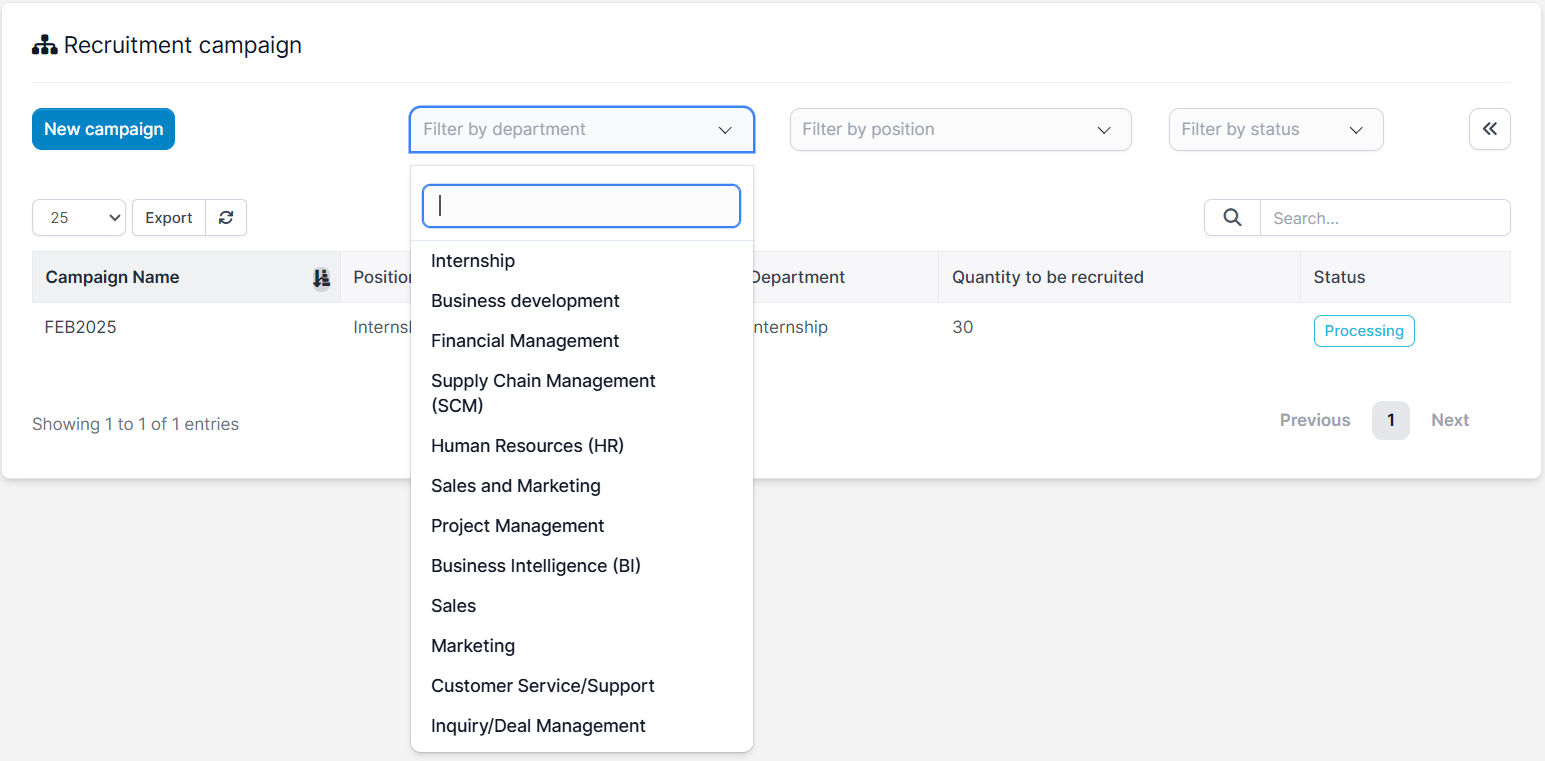Click the Campaign Name sort icon
This screenshot has height=761, width=1545.
[x=321, y=278]
